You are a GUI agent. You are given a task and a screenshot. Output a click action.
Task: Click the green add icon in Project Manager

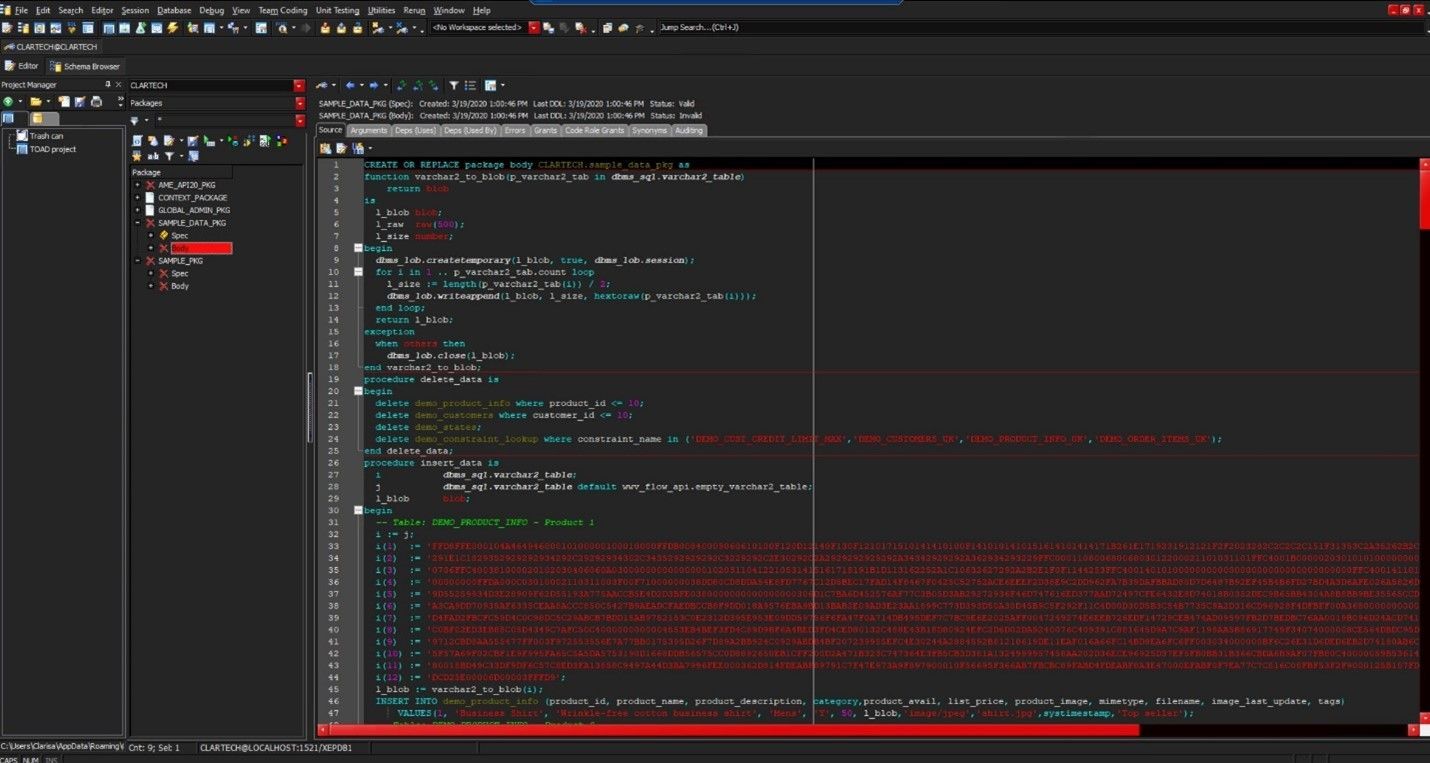[8, 102]
